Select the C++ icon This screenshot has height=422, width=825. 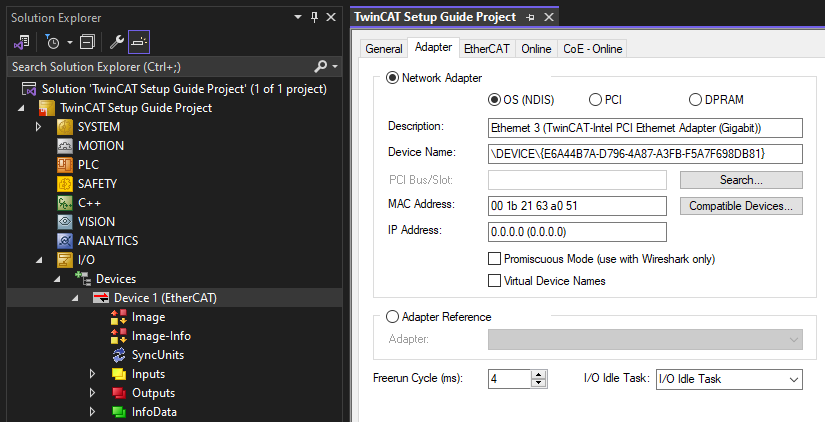(65, 203)
